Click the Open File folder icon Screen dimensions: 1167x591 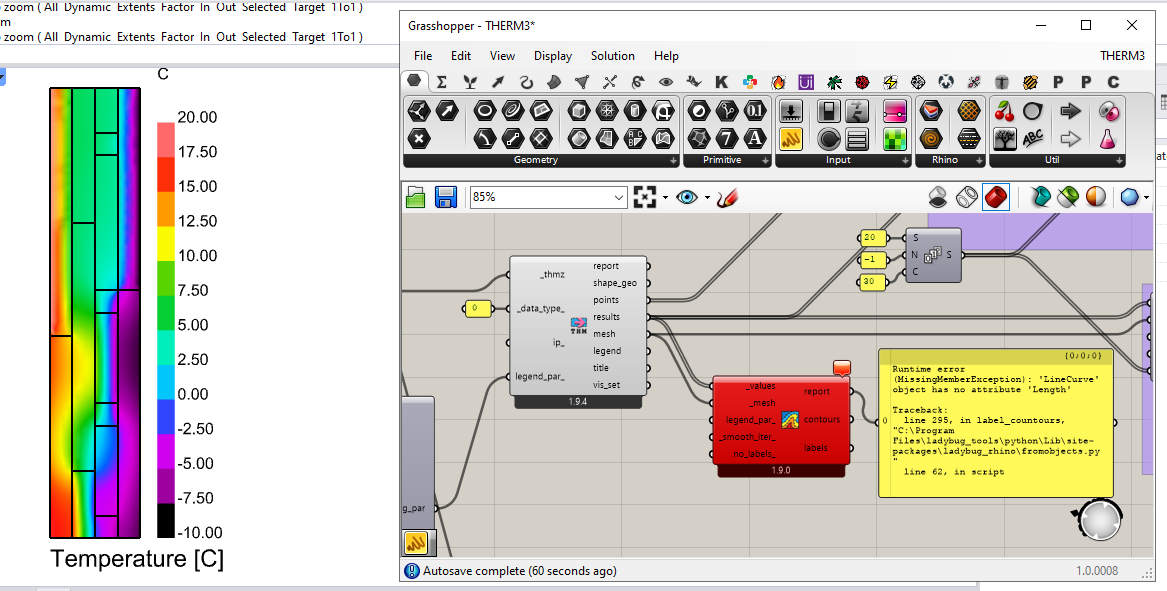tap(416, 198)
